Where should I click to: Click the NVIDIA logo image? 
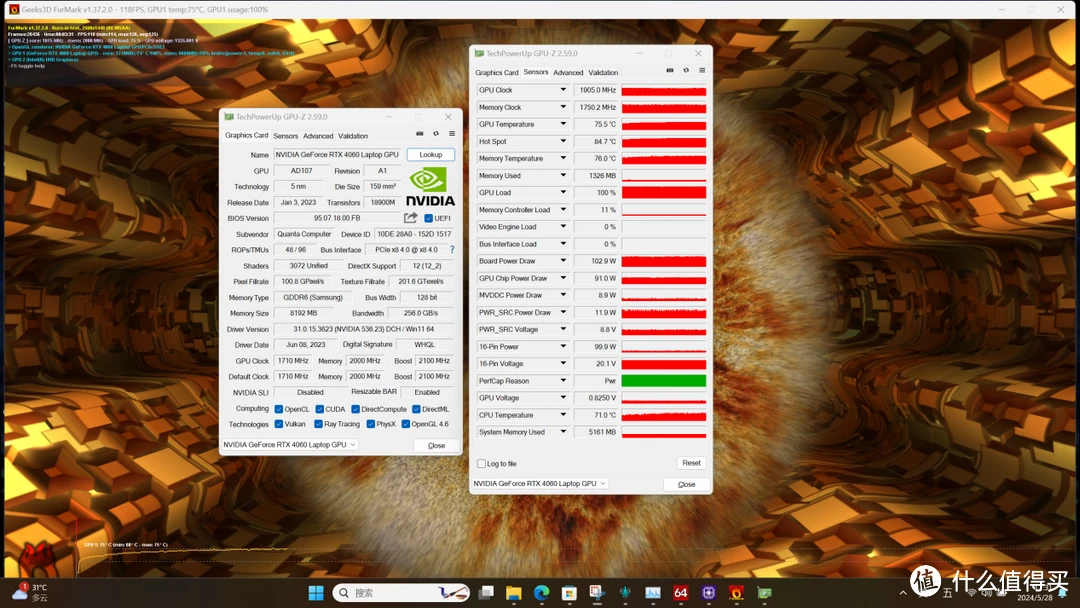click(x=430, y=187)
